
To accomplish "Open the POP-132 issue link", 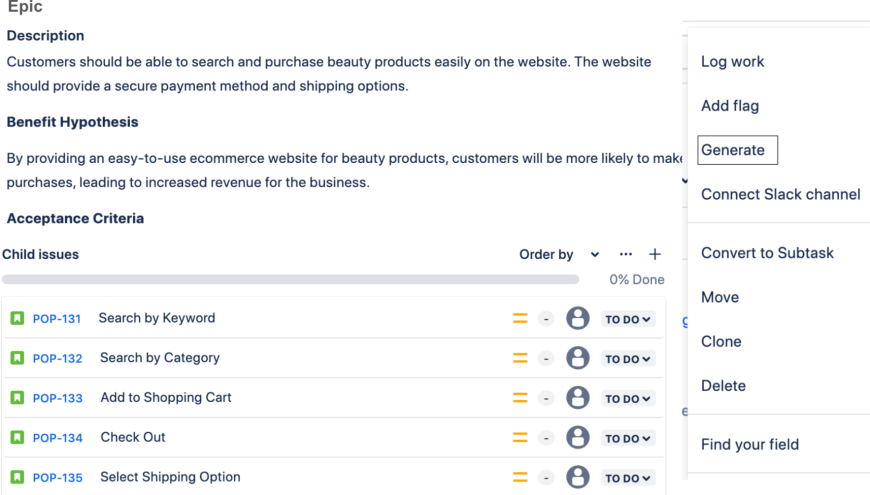I will [57, 359].
